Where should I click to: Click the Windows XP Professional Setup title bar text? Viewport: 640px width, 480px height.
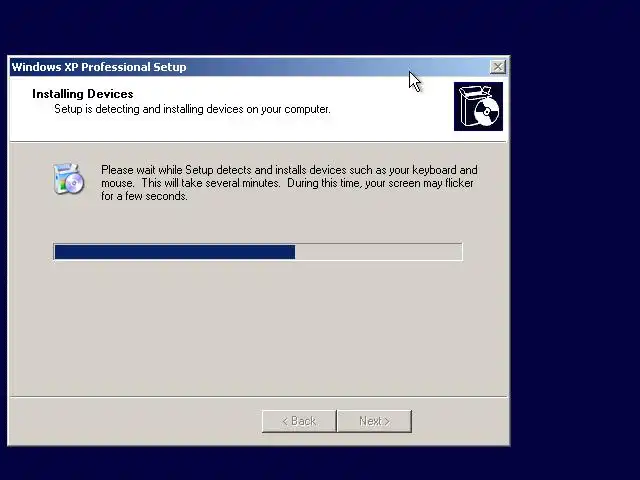(99, 67)
